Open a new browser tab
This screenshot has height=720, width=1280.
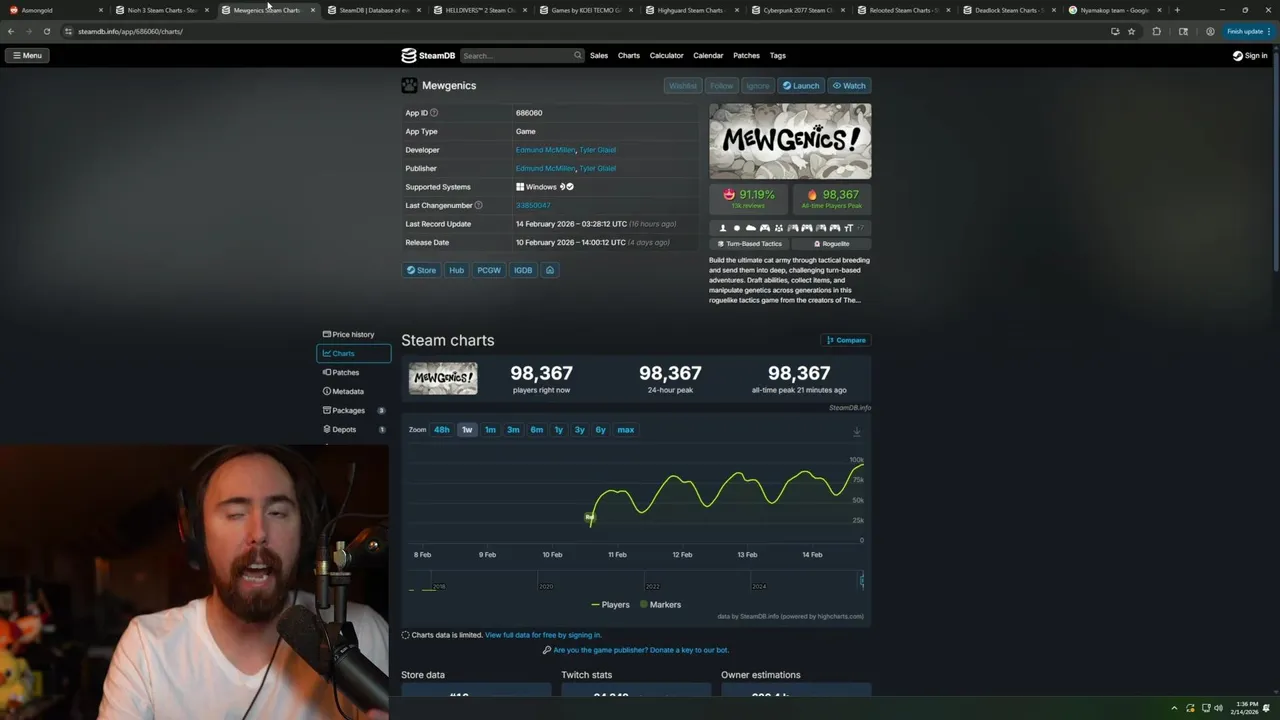[x=1177, y=10]
